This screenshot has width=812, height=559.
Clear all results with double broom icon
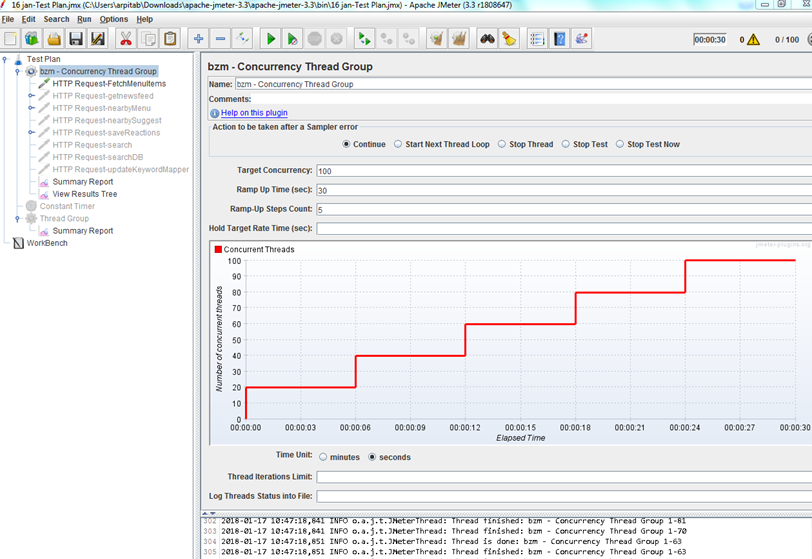point(458,39)
